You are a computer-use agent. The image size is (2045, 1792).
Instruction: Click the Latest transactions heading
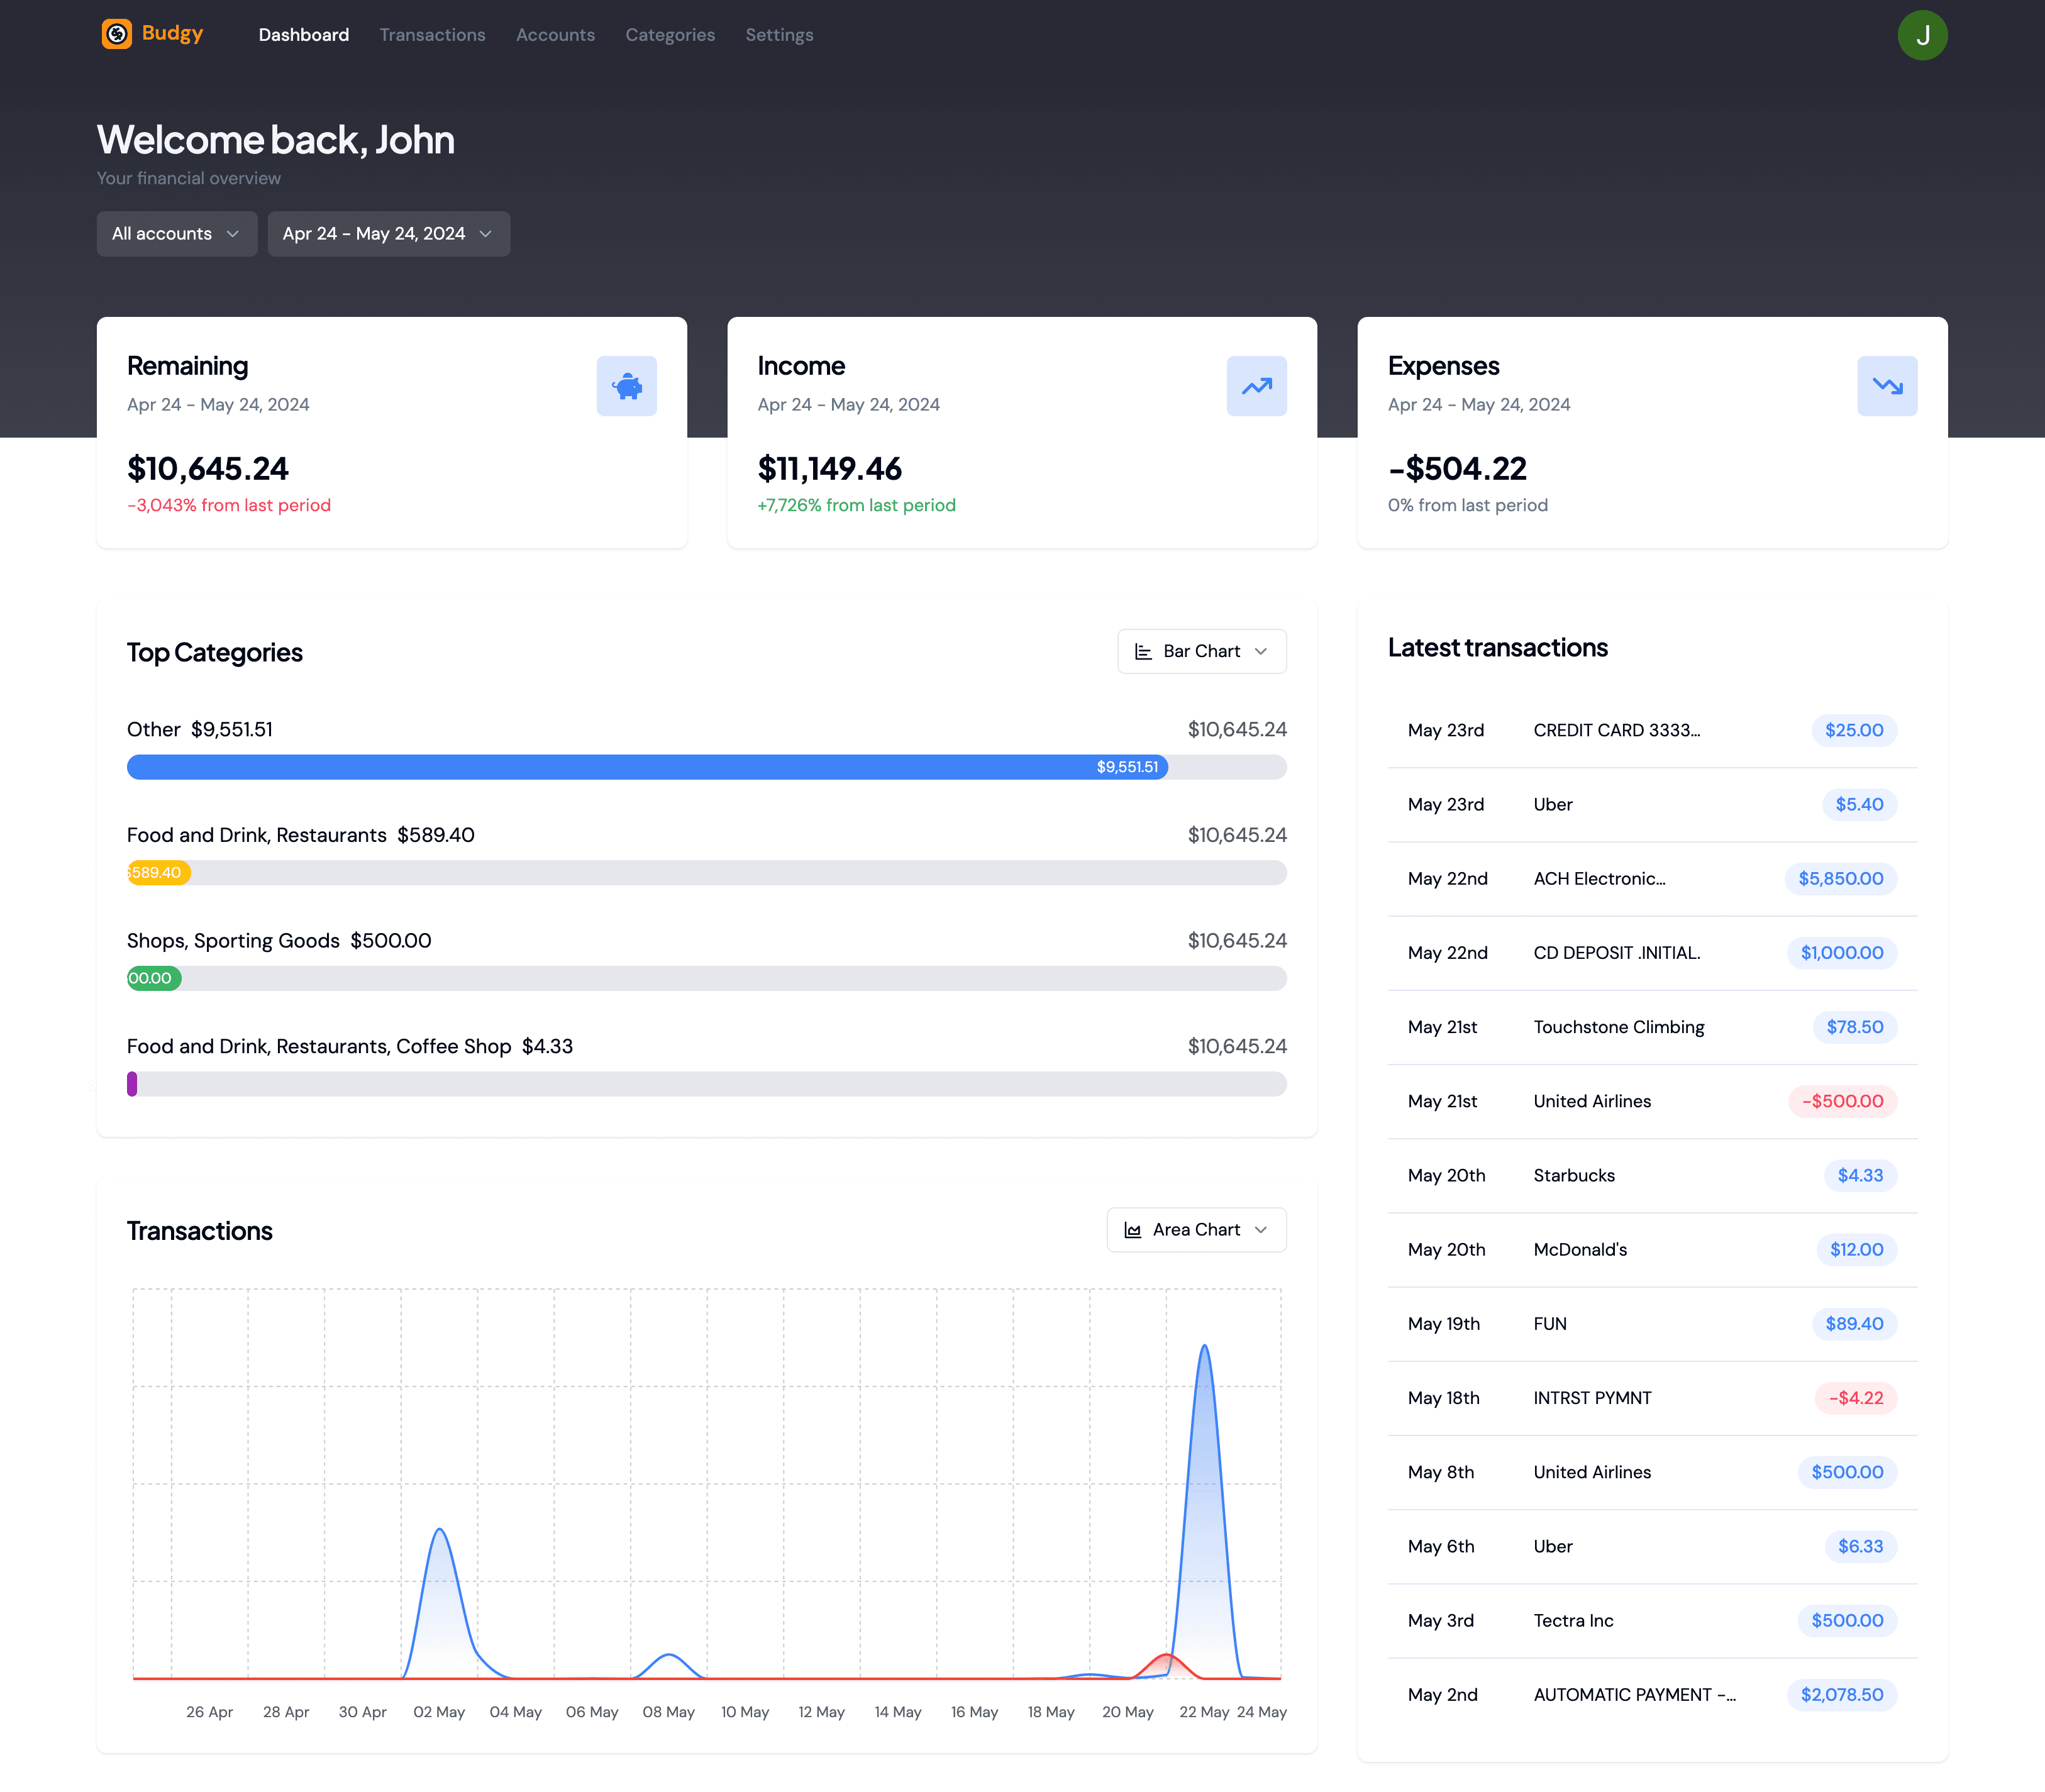click(x=1497, y=648)
